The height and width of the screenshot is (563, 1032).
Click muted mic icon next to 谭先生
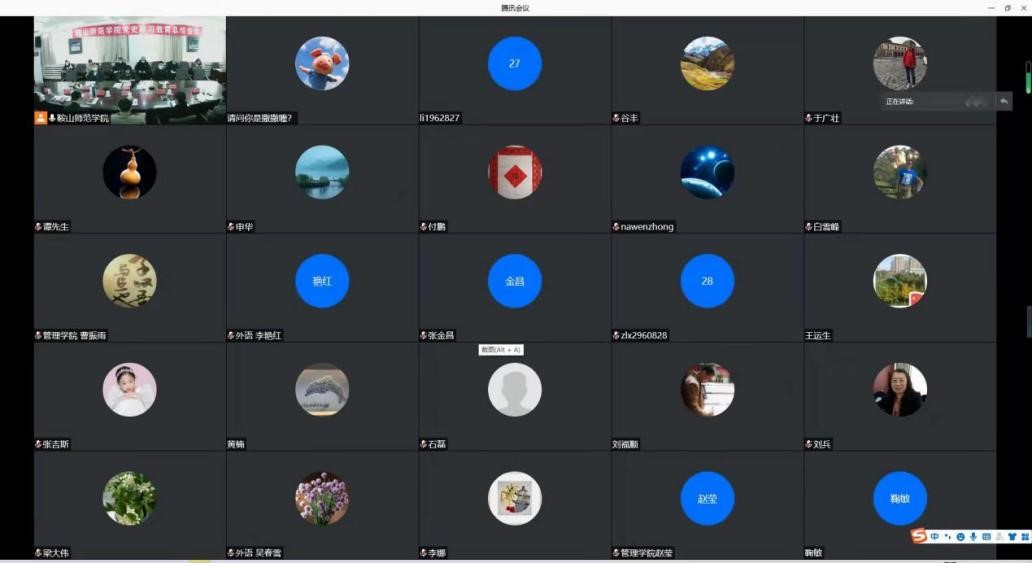point(38,227)
